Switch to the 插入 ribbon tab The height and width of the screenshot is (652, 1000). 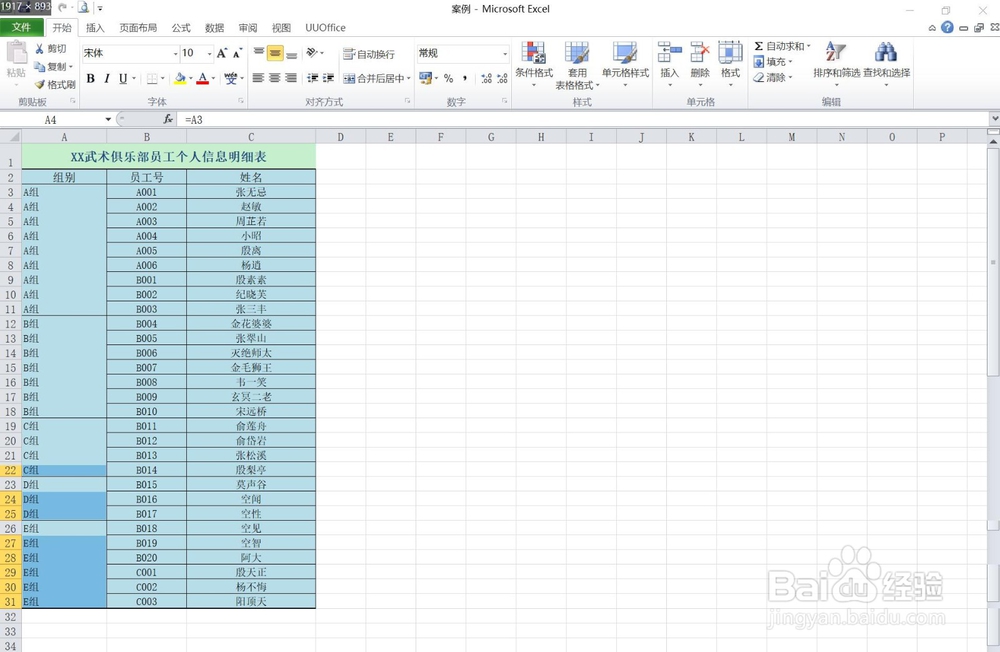click(x=95, y=27)
